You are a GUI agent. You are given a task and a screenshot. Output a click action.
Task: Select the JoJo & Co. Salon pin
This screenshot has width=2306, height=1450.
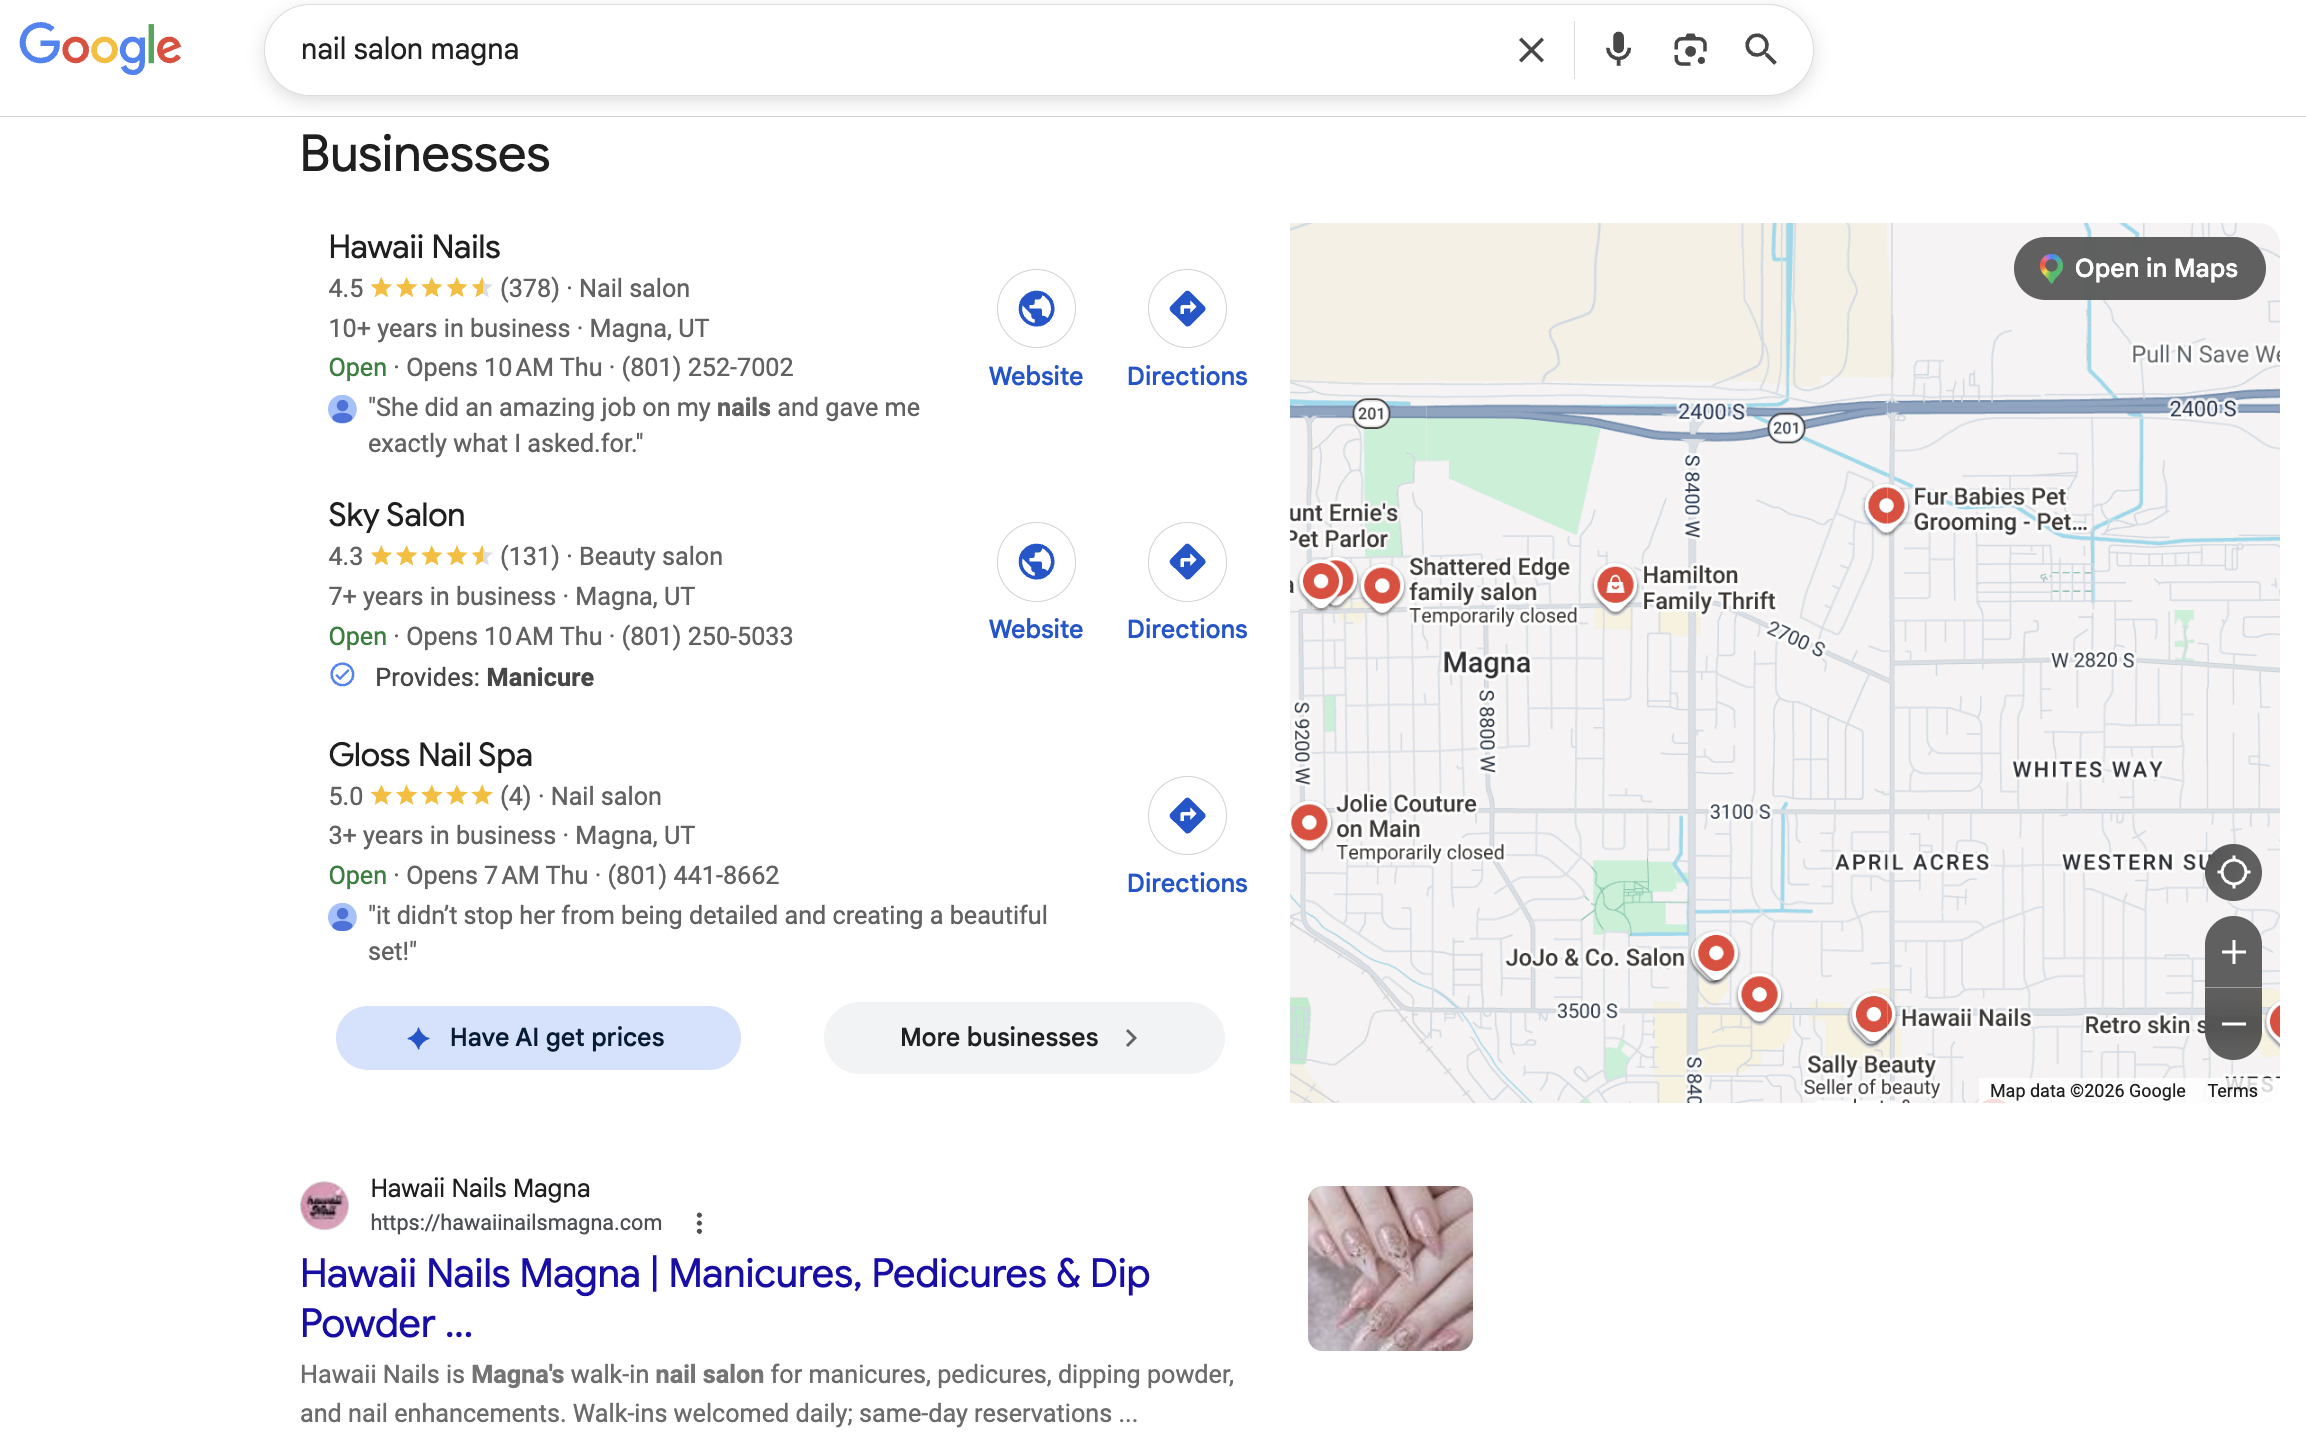click(1716, 955)
